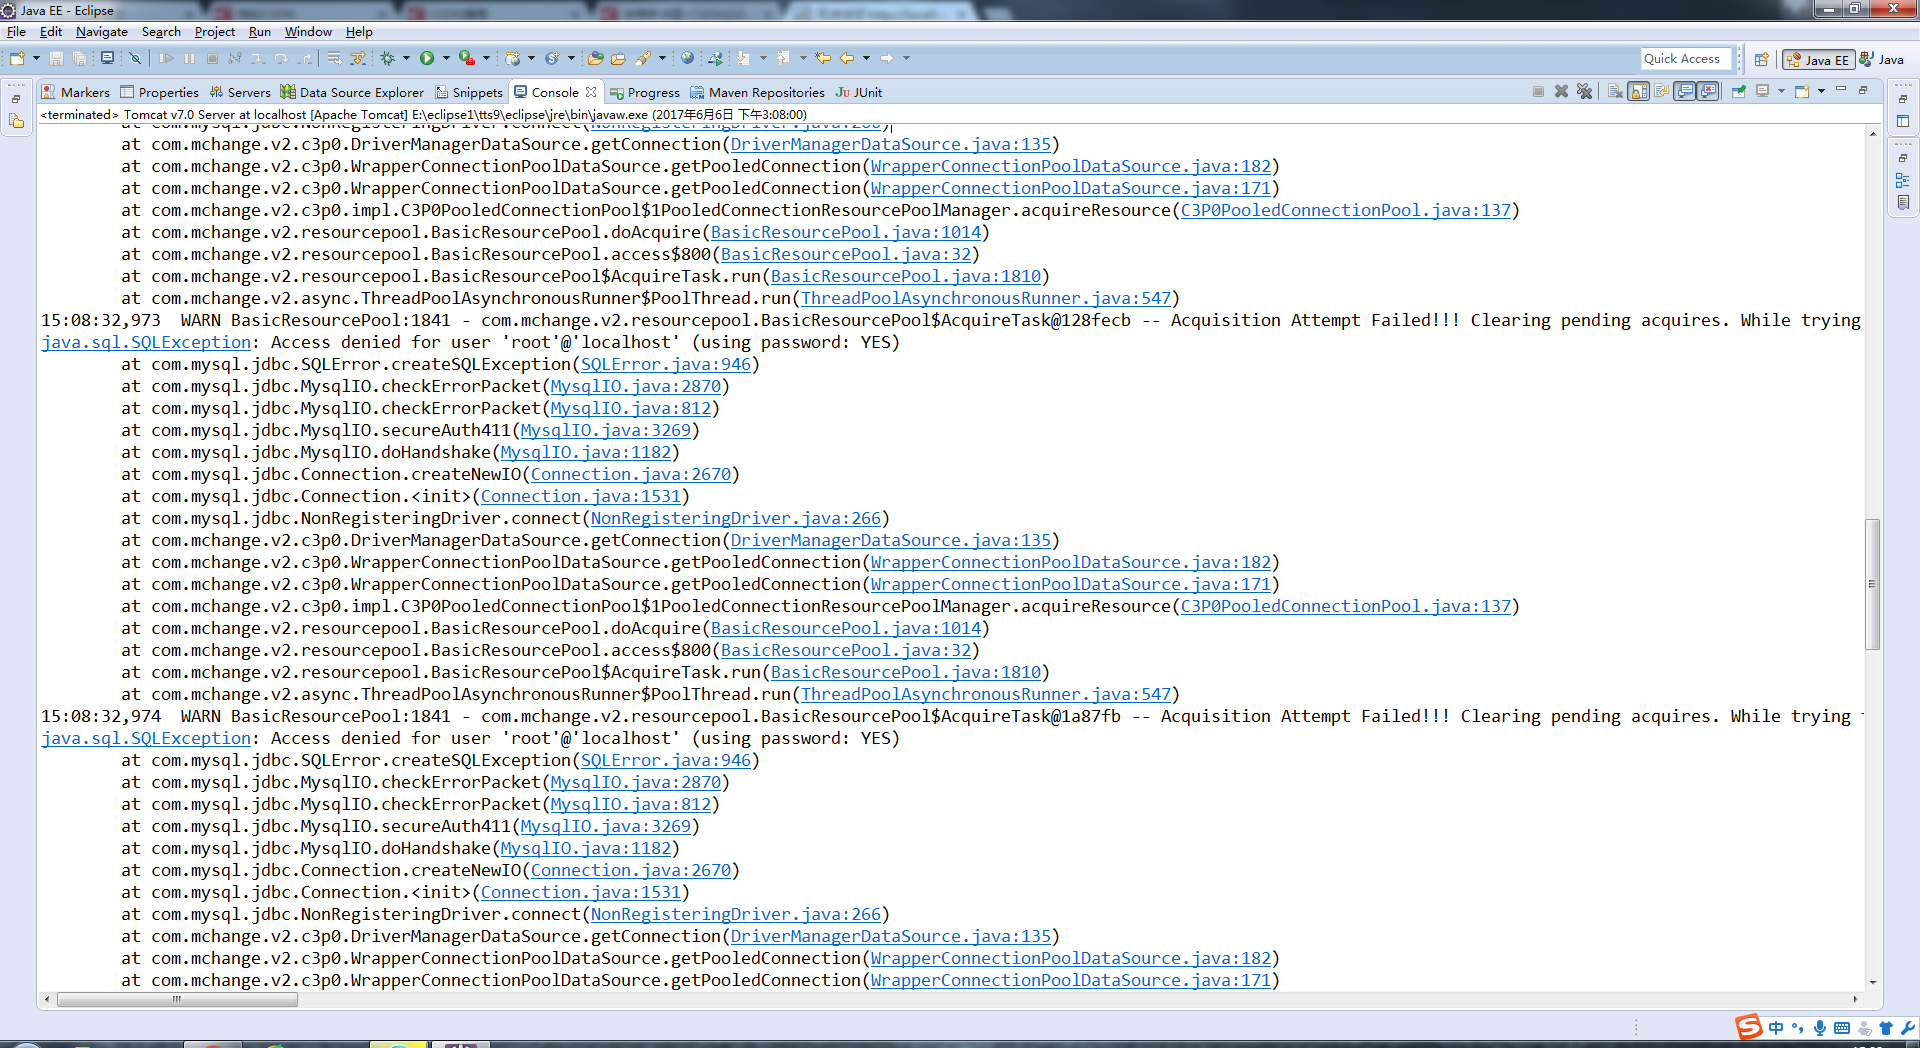Screen dimensions: 1920x1048
Task: Open first MysqlIO.java:3269 link
Action: click(x=606, y=430)
